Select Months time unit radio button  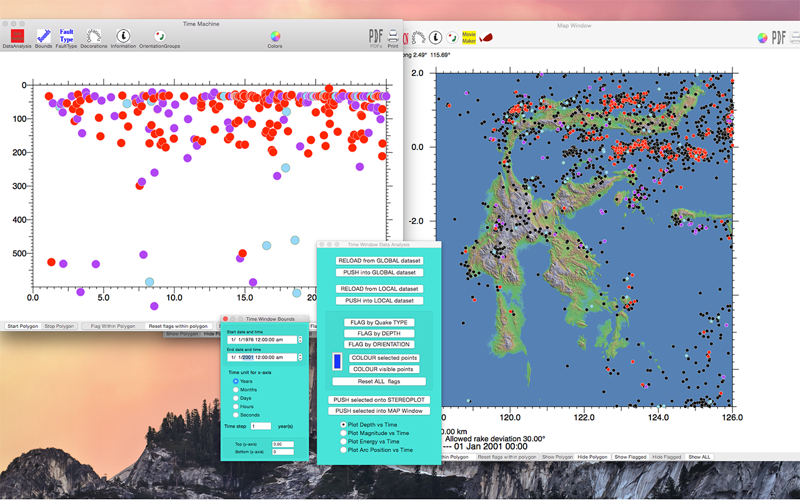pyautogui.click(x=236, y=390)
